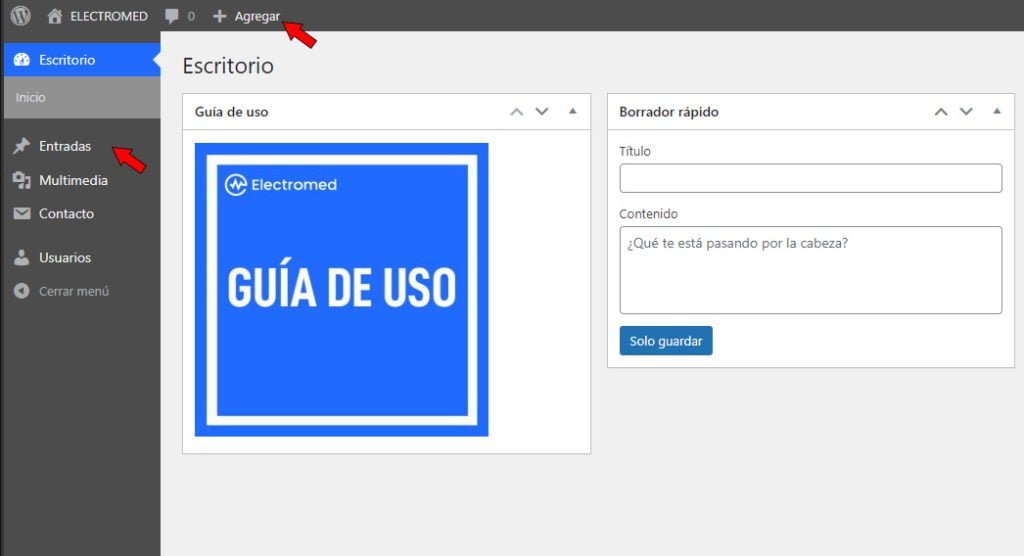Viewport: 1024px width, 556px height.
Task: Click the Guía de uso panel title
Action: [x=231, y=112]
